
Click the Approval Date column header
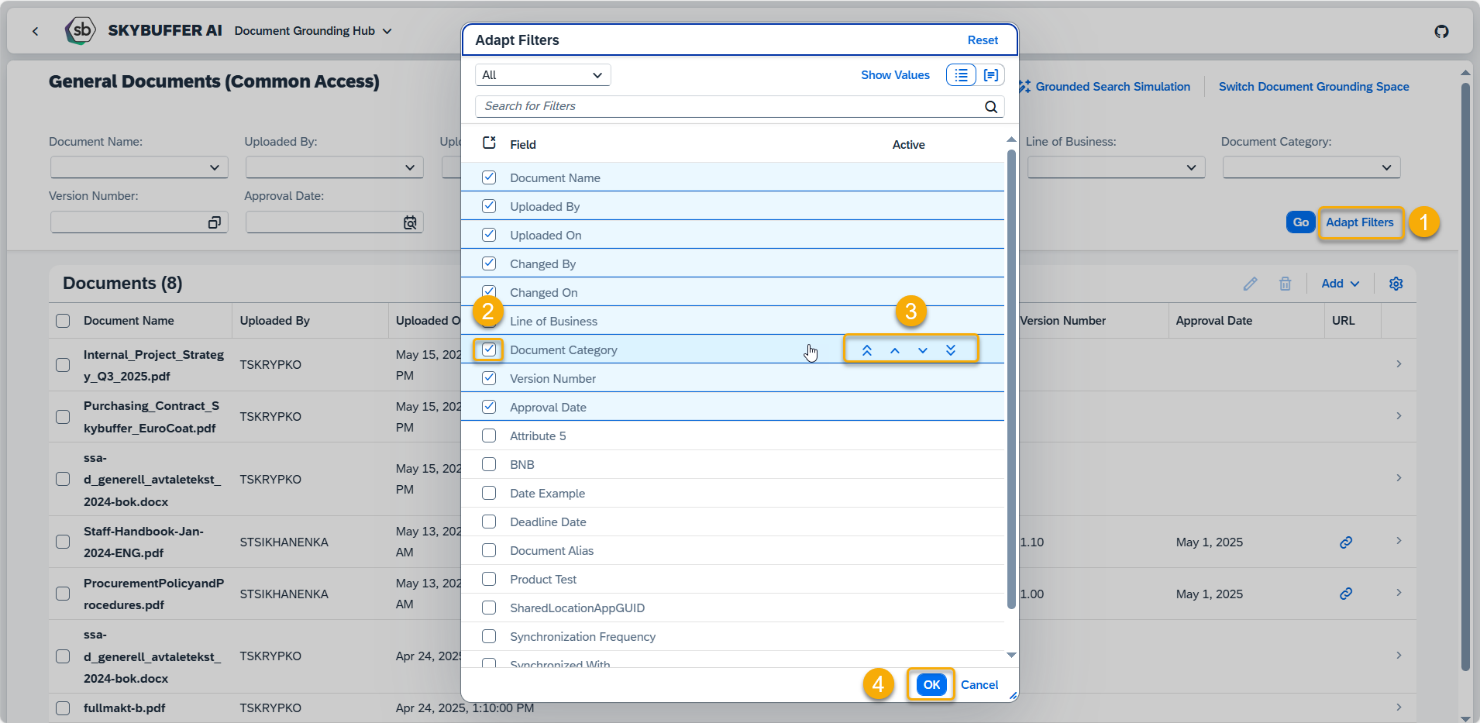pyautogui.click(x=1214, y=321)
